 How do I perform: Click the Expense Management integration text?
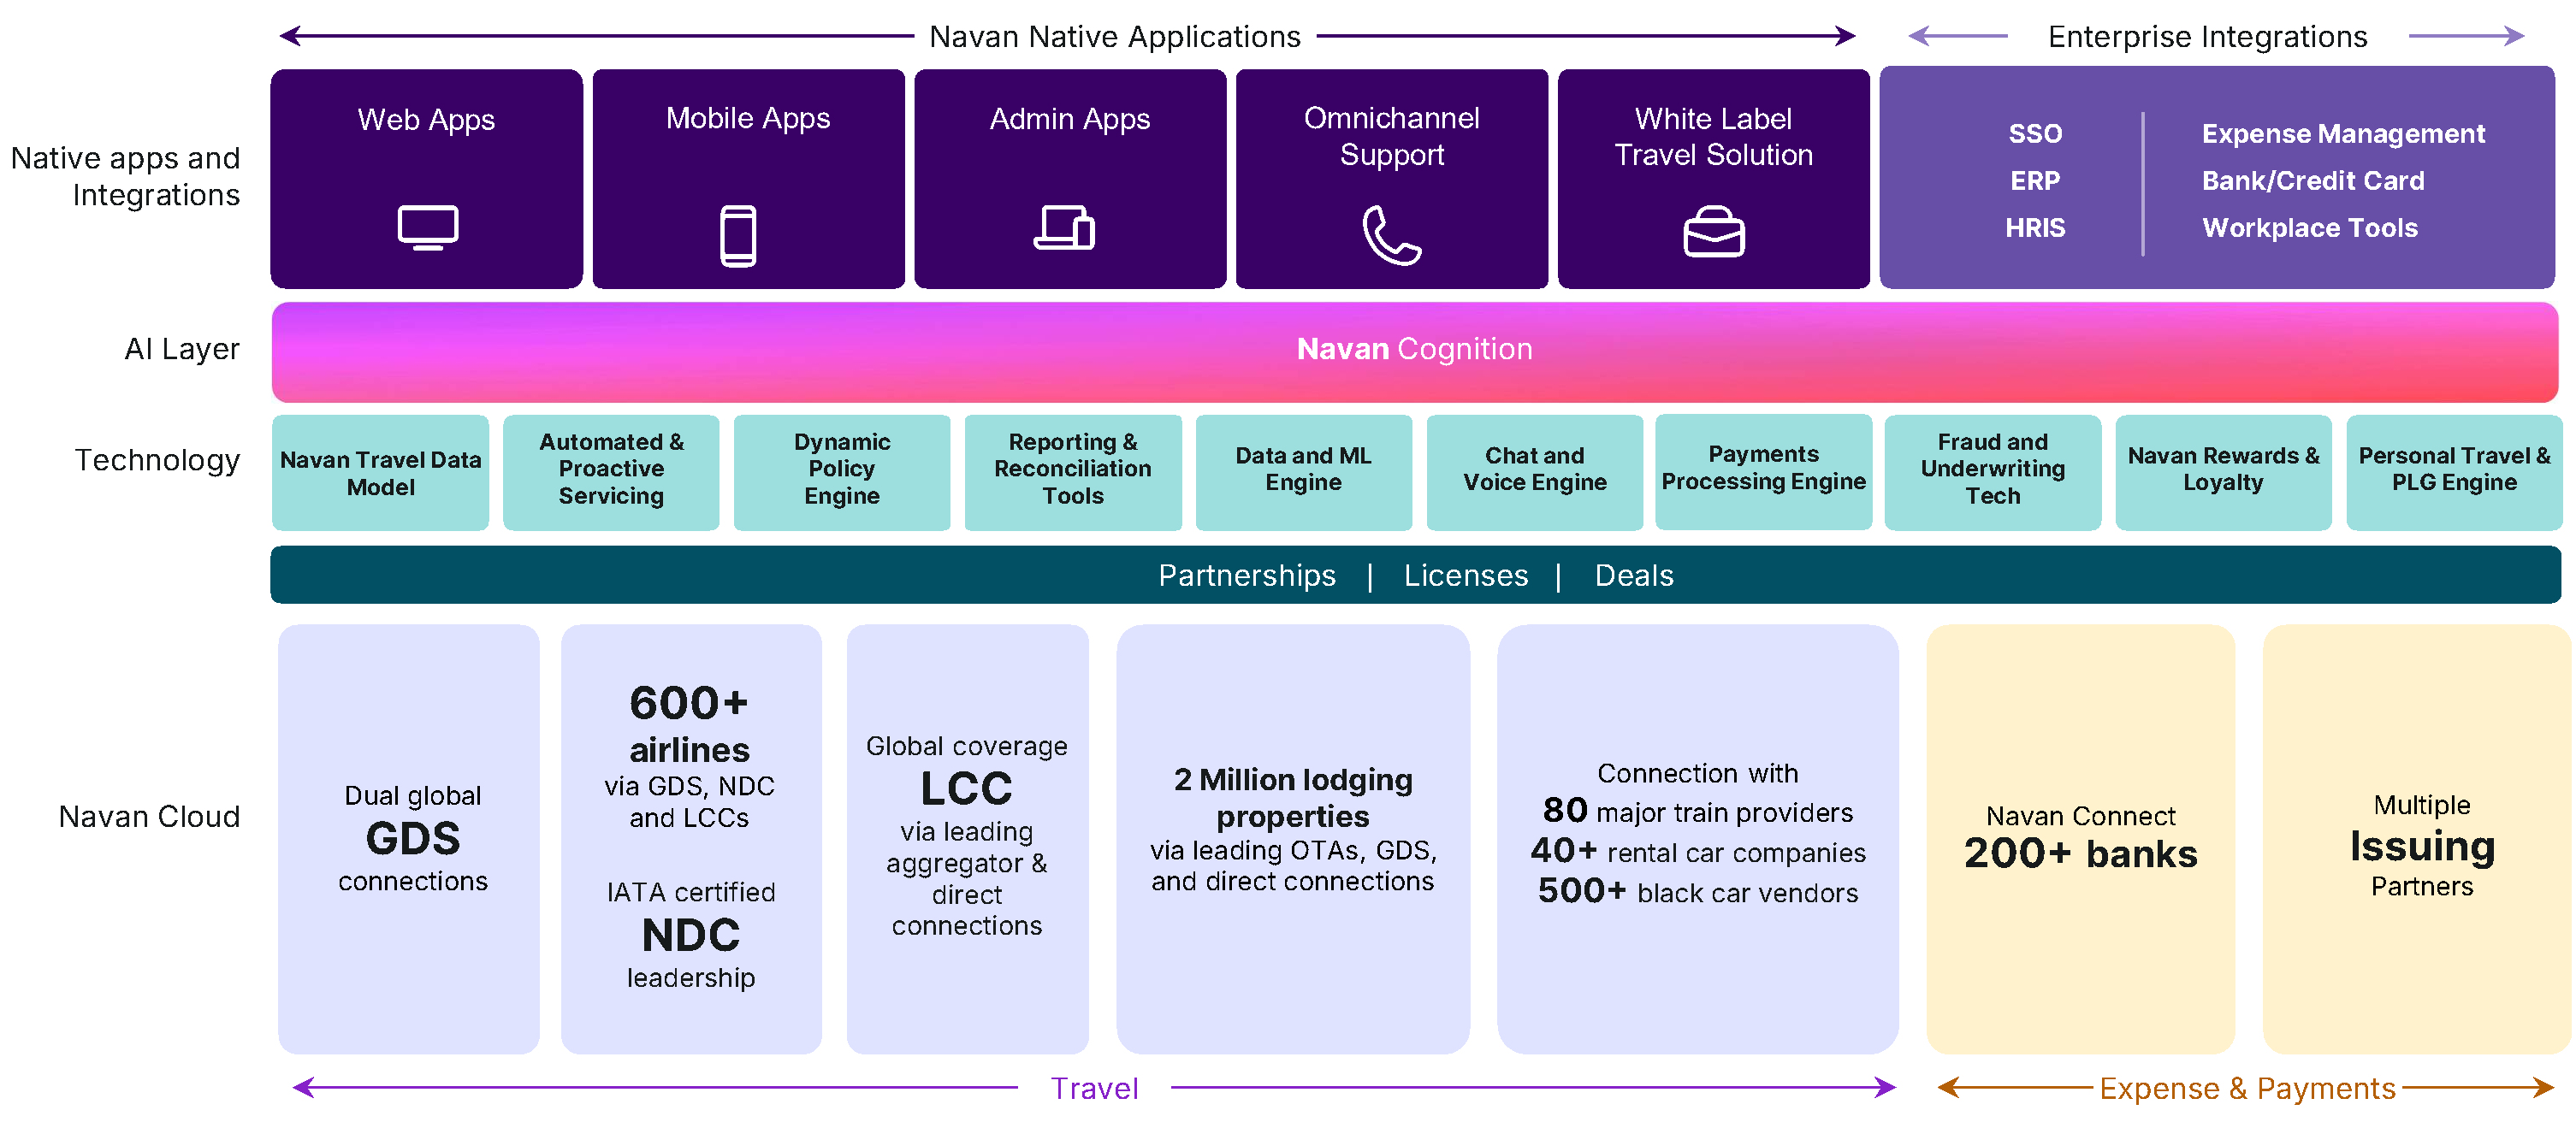point(2342,134)
